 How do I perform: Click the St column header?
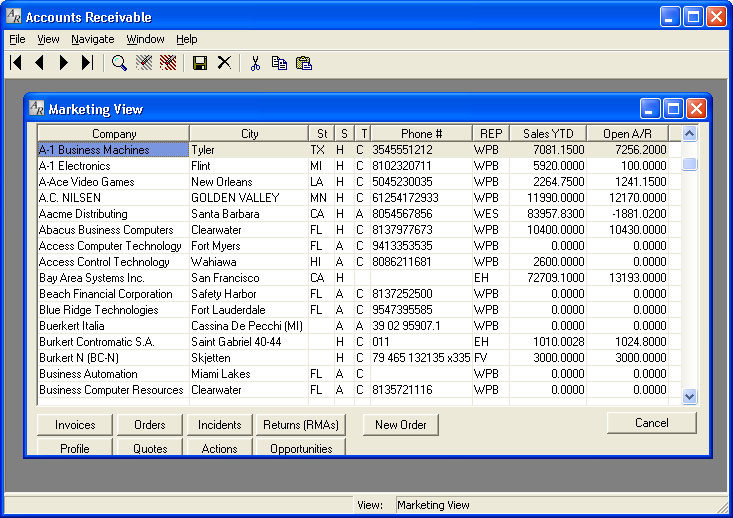click(322, 134)
